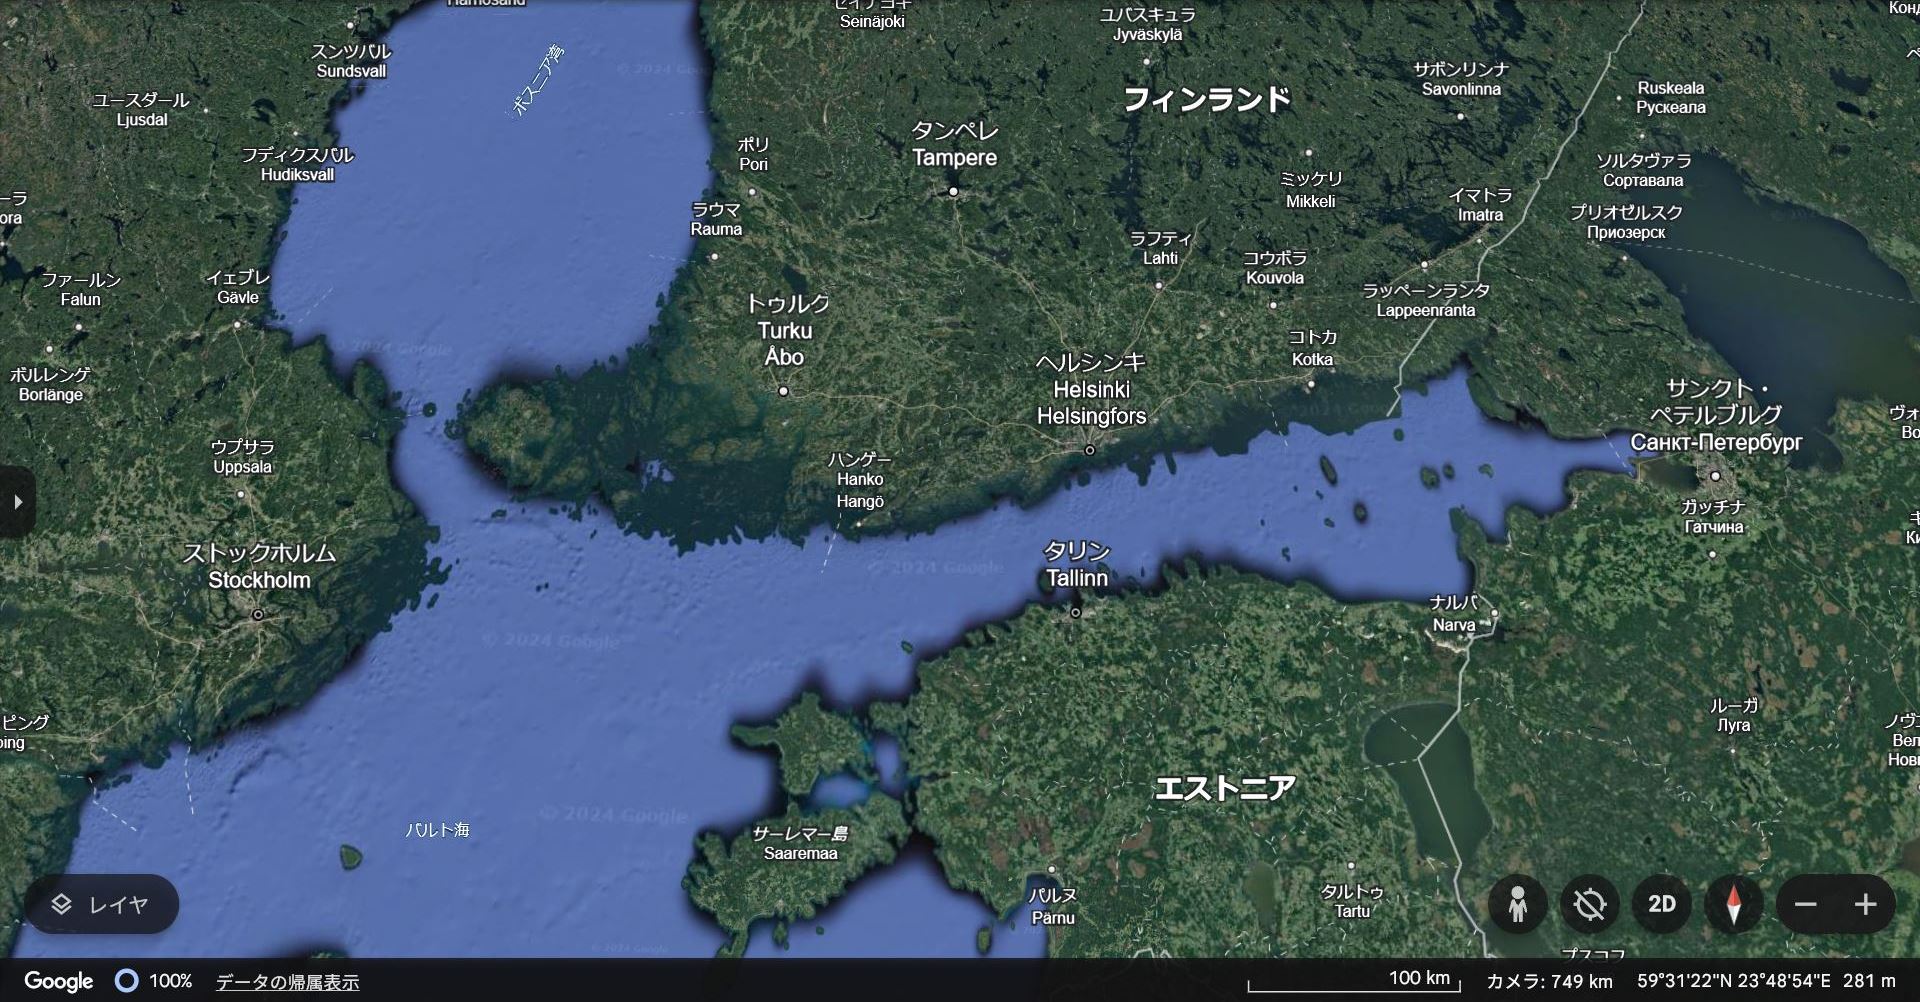Select the Kouvola city label
Screen dimensions: 1920x1002
(1275, 268)
